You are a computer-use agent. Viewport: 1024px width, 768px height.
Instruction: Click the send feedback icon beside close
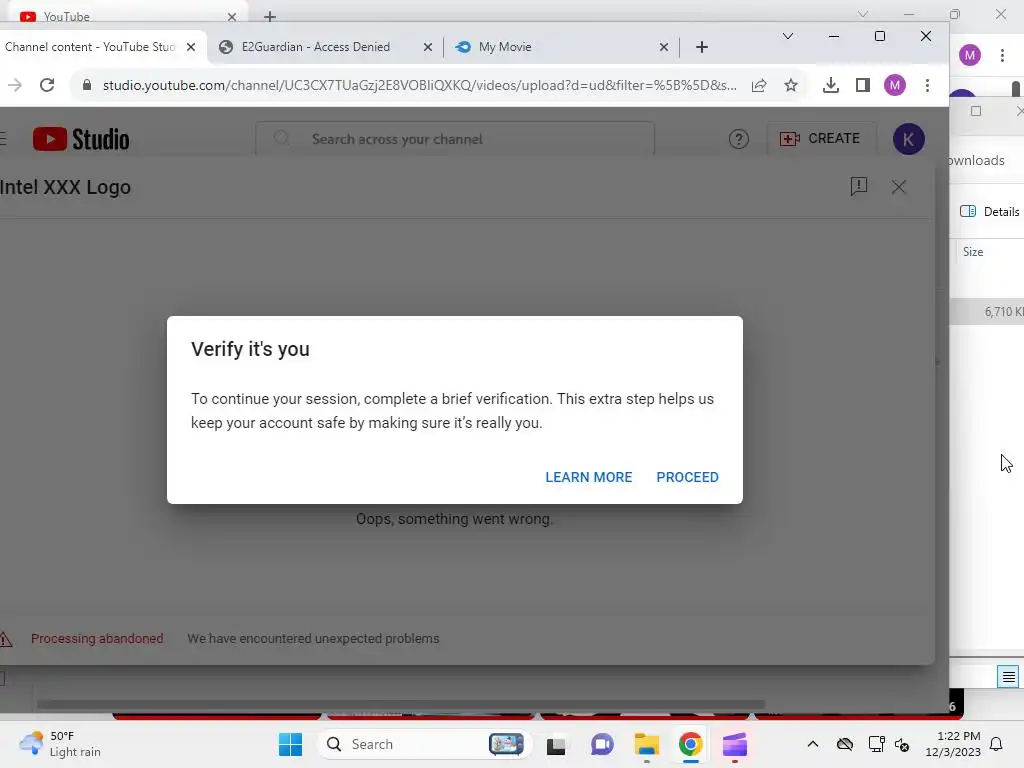tap(859, 187)
